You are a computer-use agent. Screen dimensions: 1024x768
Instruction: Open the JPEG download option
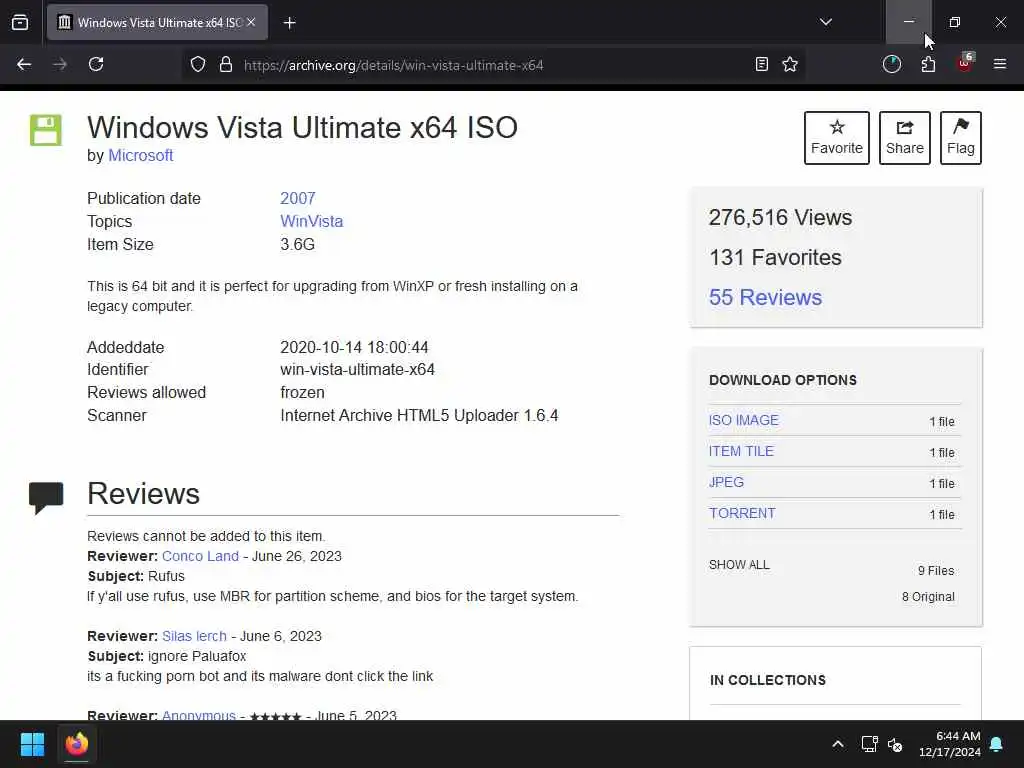click(726, 482)
